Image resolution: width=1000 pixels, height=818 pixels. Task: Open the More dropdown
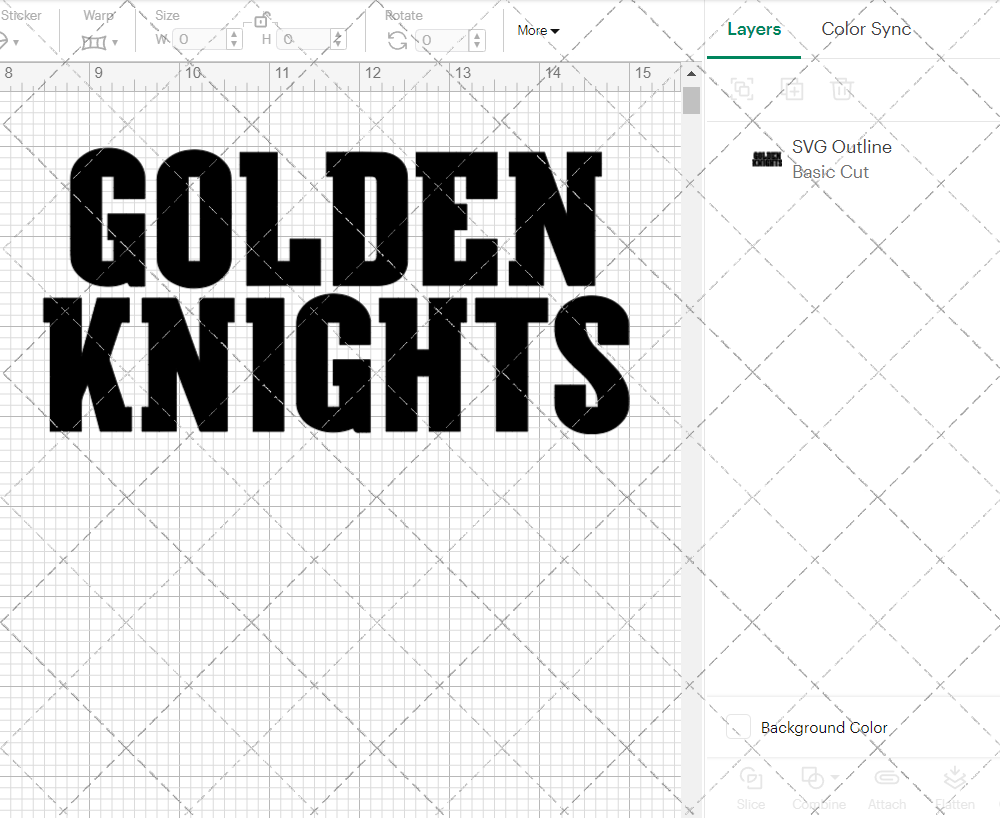coord(537,31)
